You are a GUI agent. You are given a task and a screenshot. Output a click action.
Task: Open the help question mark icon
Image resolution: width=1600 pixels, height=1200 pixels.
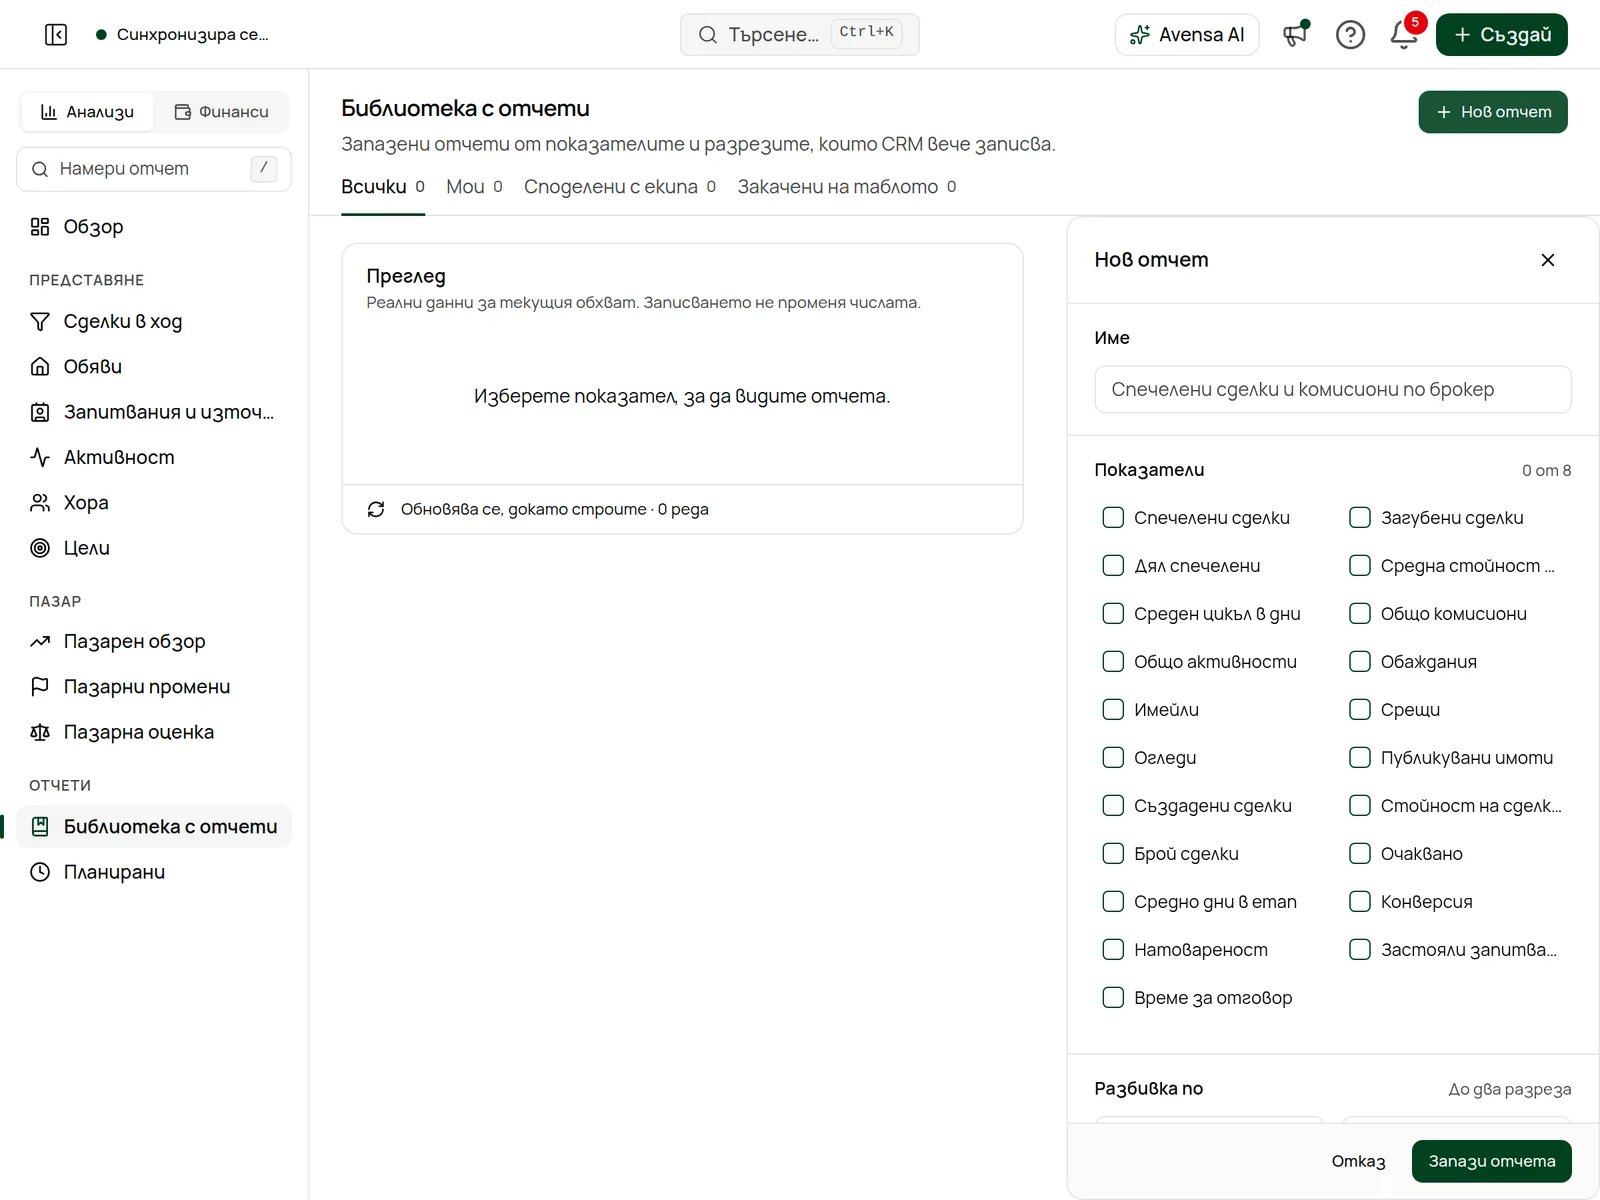click(x=1350, y=35)
